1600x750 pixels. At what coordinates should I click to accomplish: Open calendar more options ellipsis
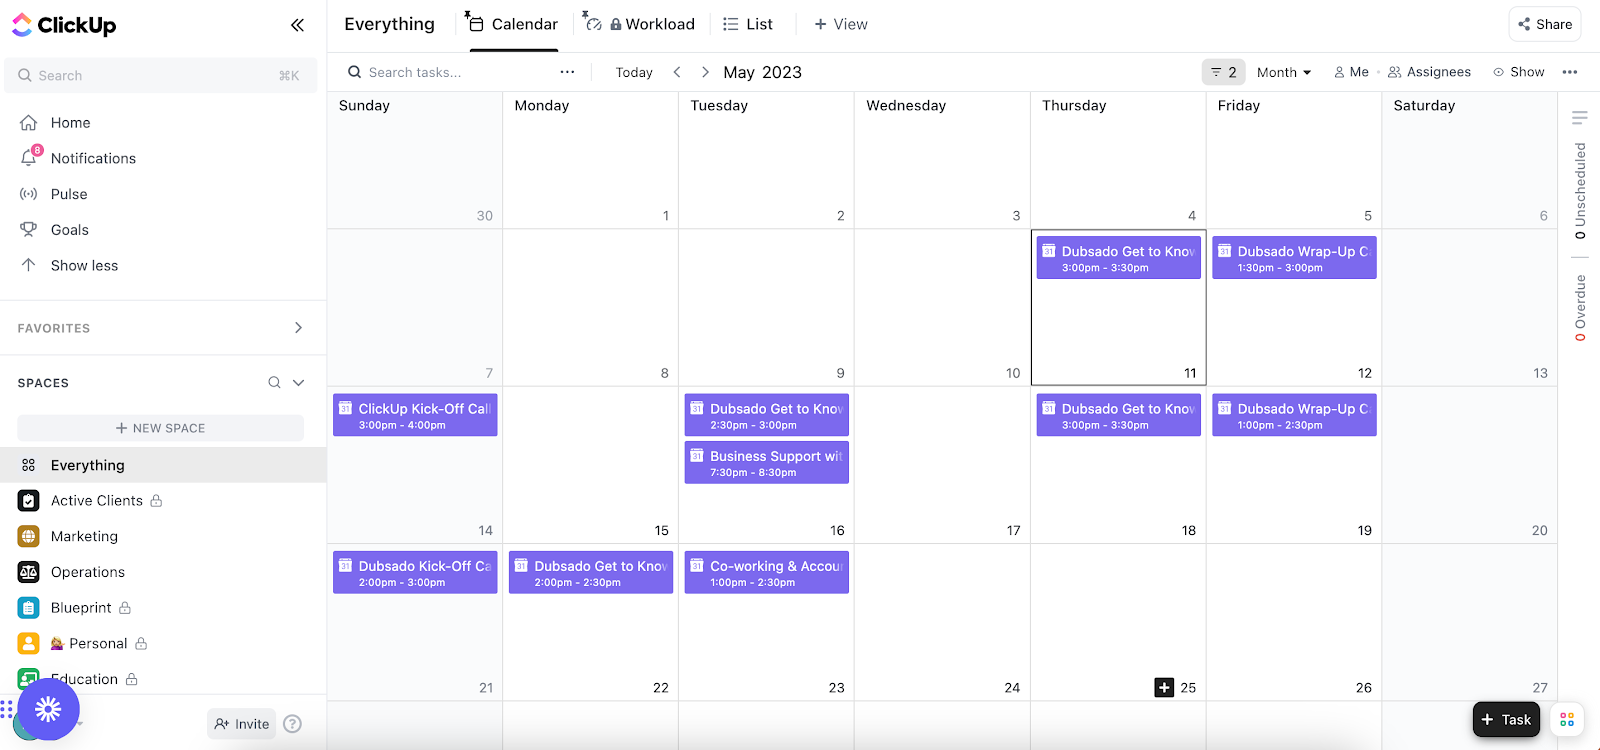1570,72
